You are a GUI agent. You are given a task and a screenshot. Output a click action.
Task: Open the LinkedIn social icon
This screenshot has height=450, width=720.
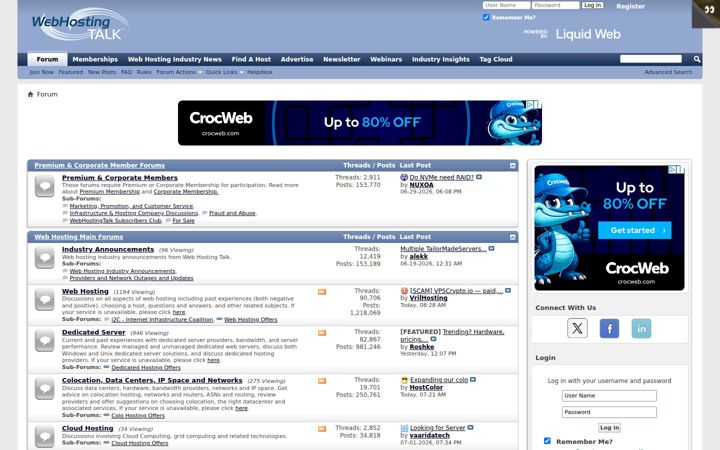(641, 328)
